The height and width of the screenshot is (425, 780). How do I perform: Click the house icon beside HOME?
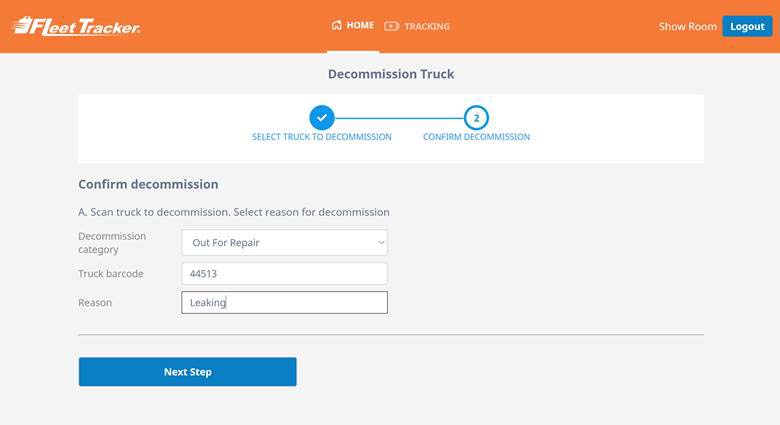point(336,26)
